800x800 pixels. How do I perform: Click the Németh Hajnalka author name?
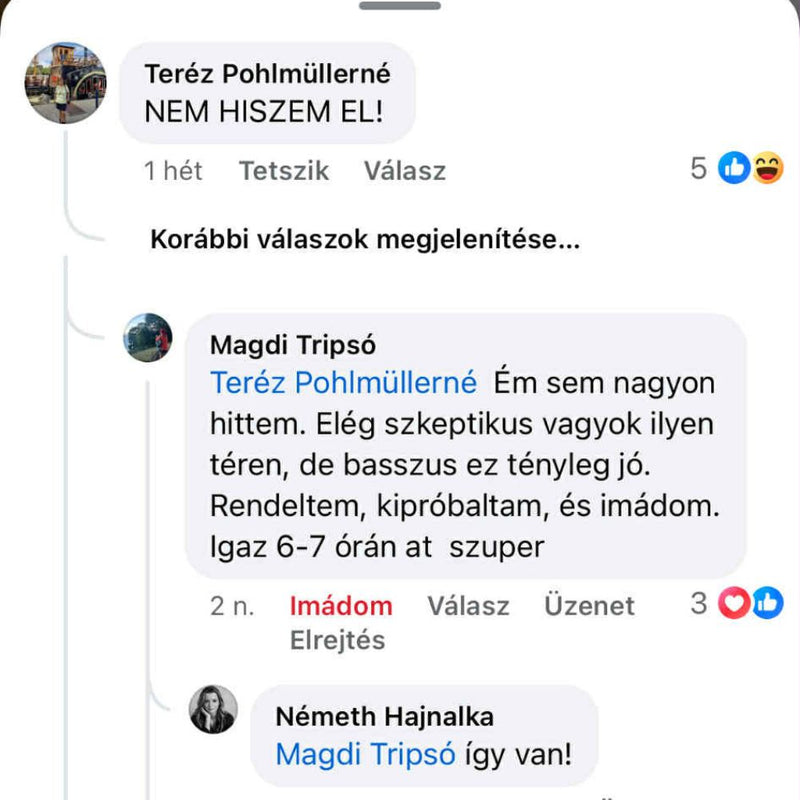(384, 716)
